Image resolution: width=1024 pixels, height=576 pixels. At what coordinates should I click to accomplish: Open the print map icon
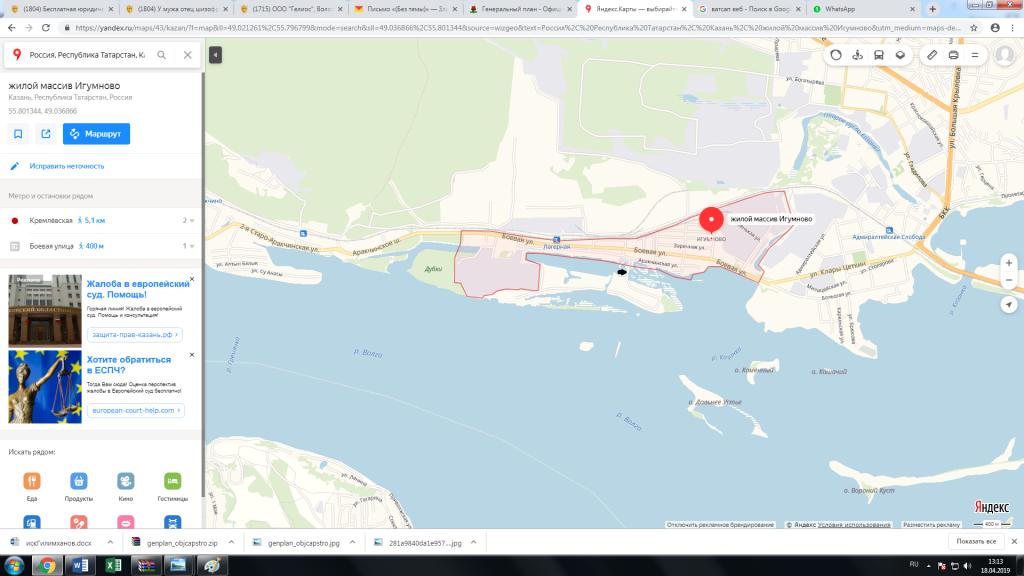click(953, 55)
